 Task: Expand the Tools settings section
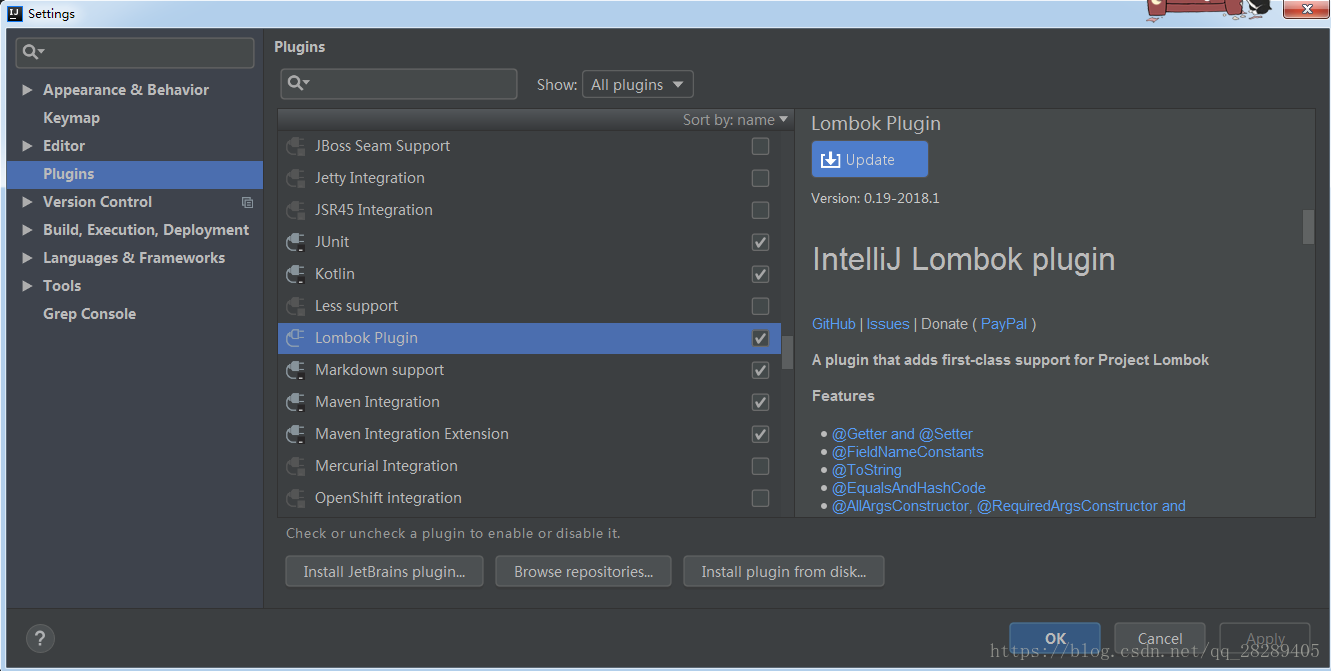pyautogui.click(x=27, y=286)
